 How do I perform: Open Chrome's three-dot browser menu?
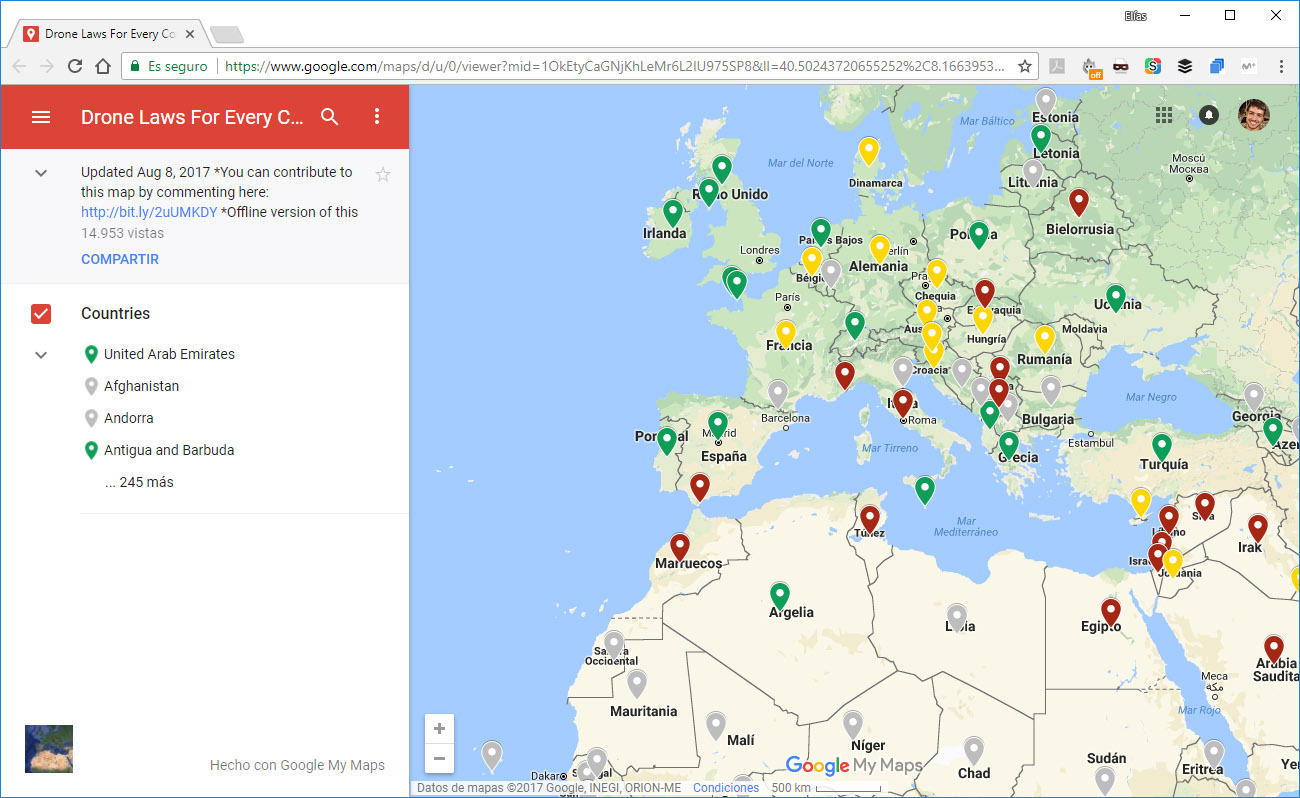click(x=1283, y=65)
